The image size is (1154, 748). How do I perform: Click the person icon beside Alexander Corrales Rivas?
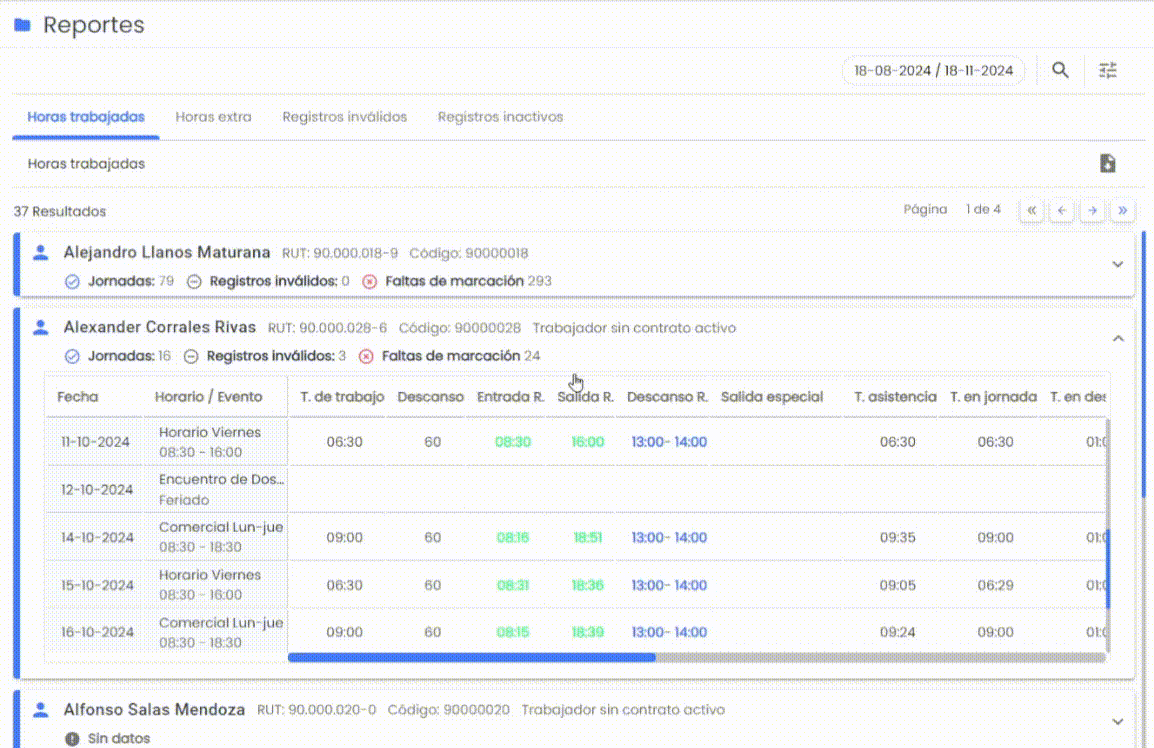point(41,328)
